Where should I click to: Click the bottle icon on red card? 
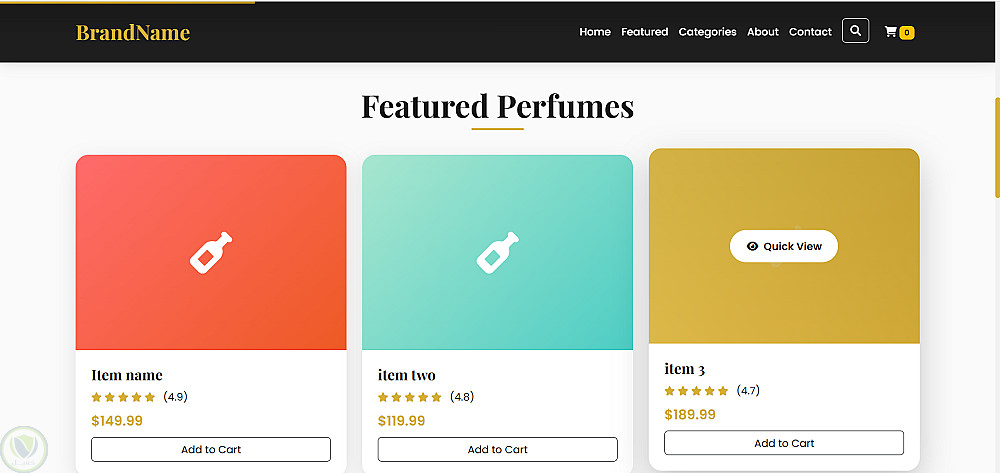click(211, 252)
